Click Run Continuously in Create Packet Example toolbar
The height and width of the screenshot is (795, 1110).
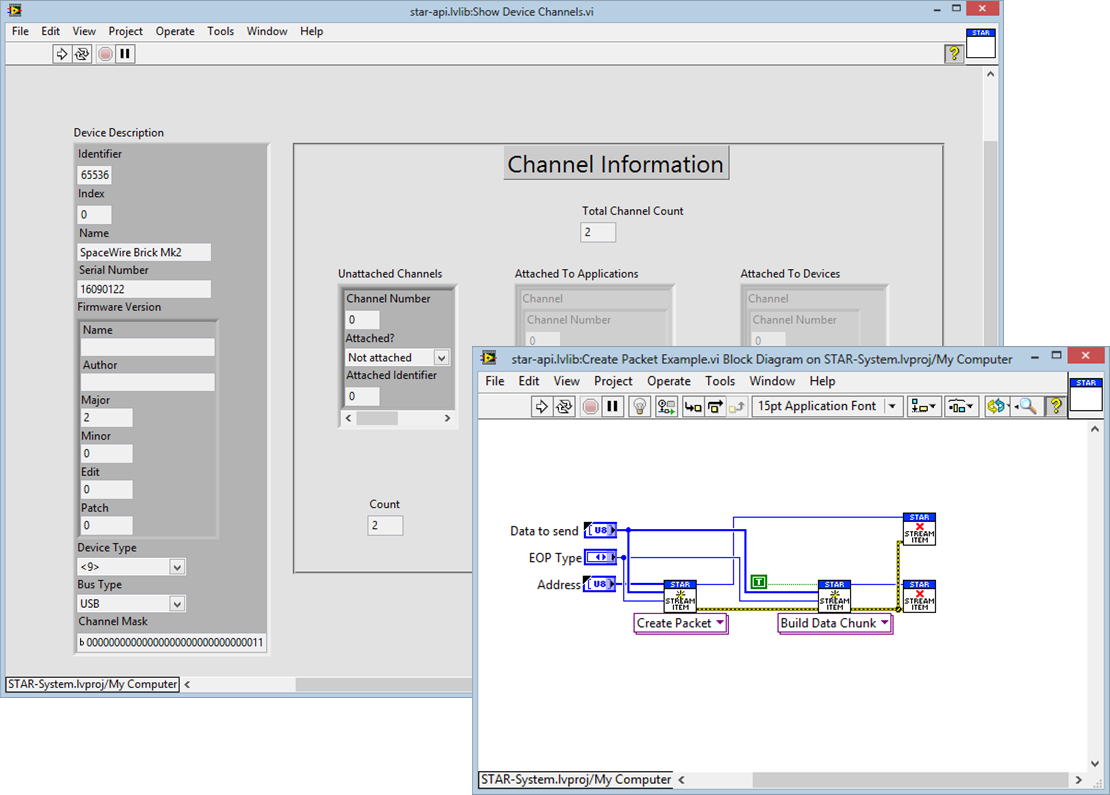564,406
